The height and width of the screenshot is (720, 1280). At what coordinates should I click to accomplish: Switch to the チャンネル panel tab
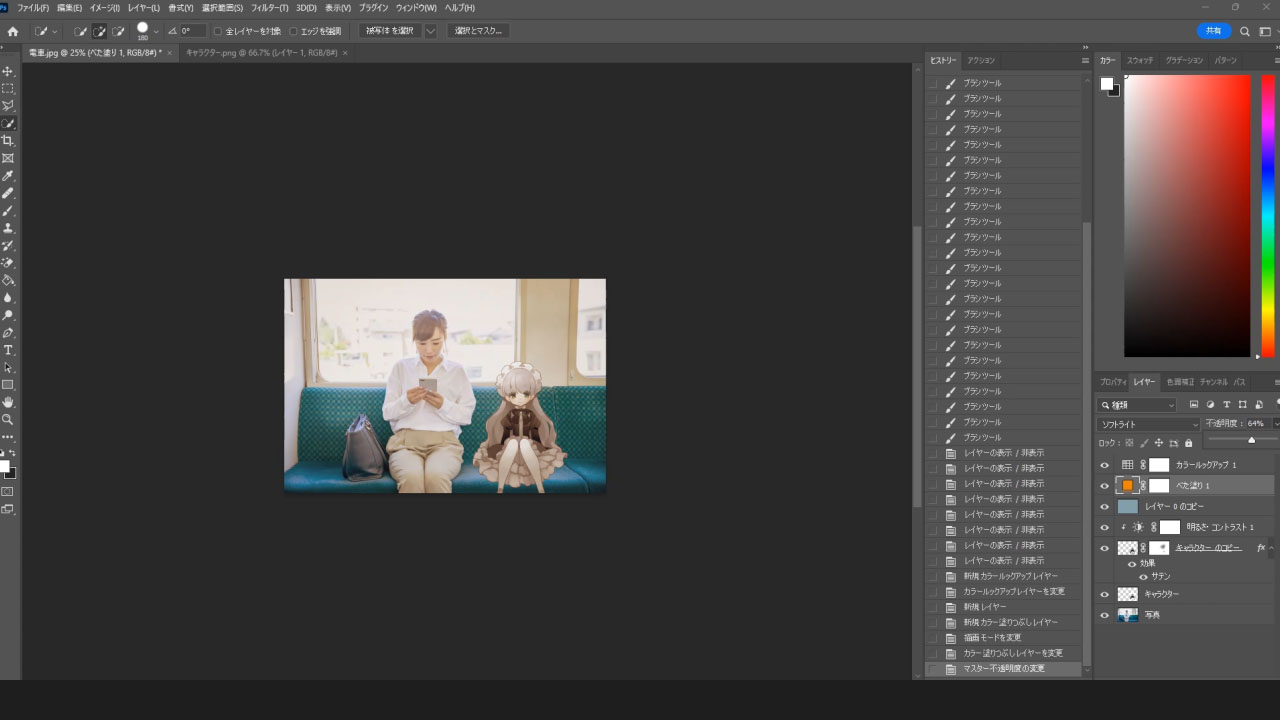(x=1213, y=382)
